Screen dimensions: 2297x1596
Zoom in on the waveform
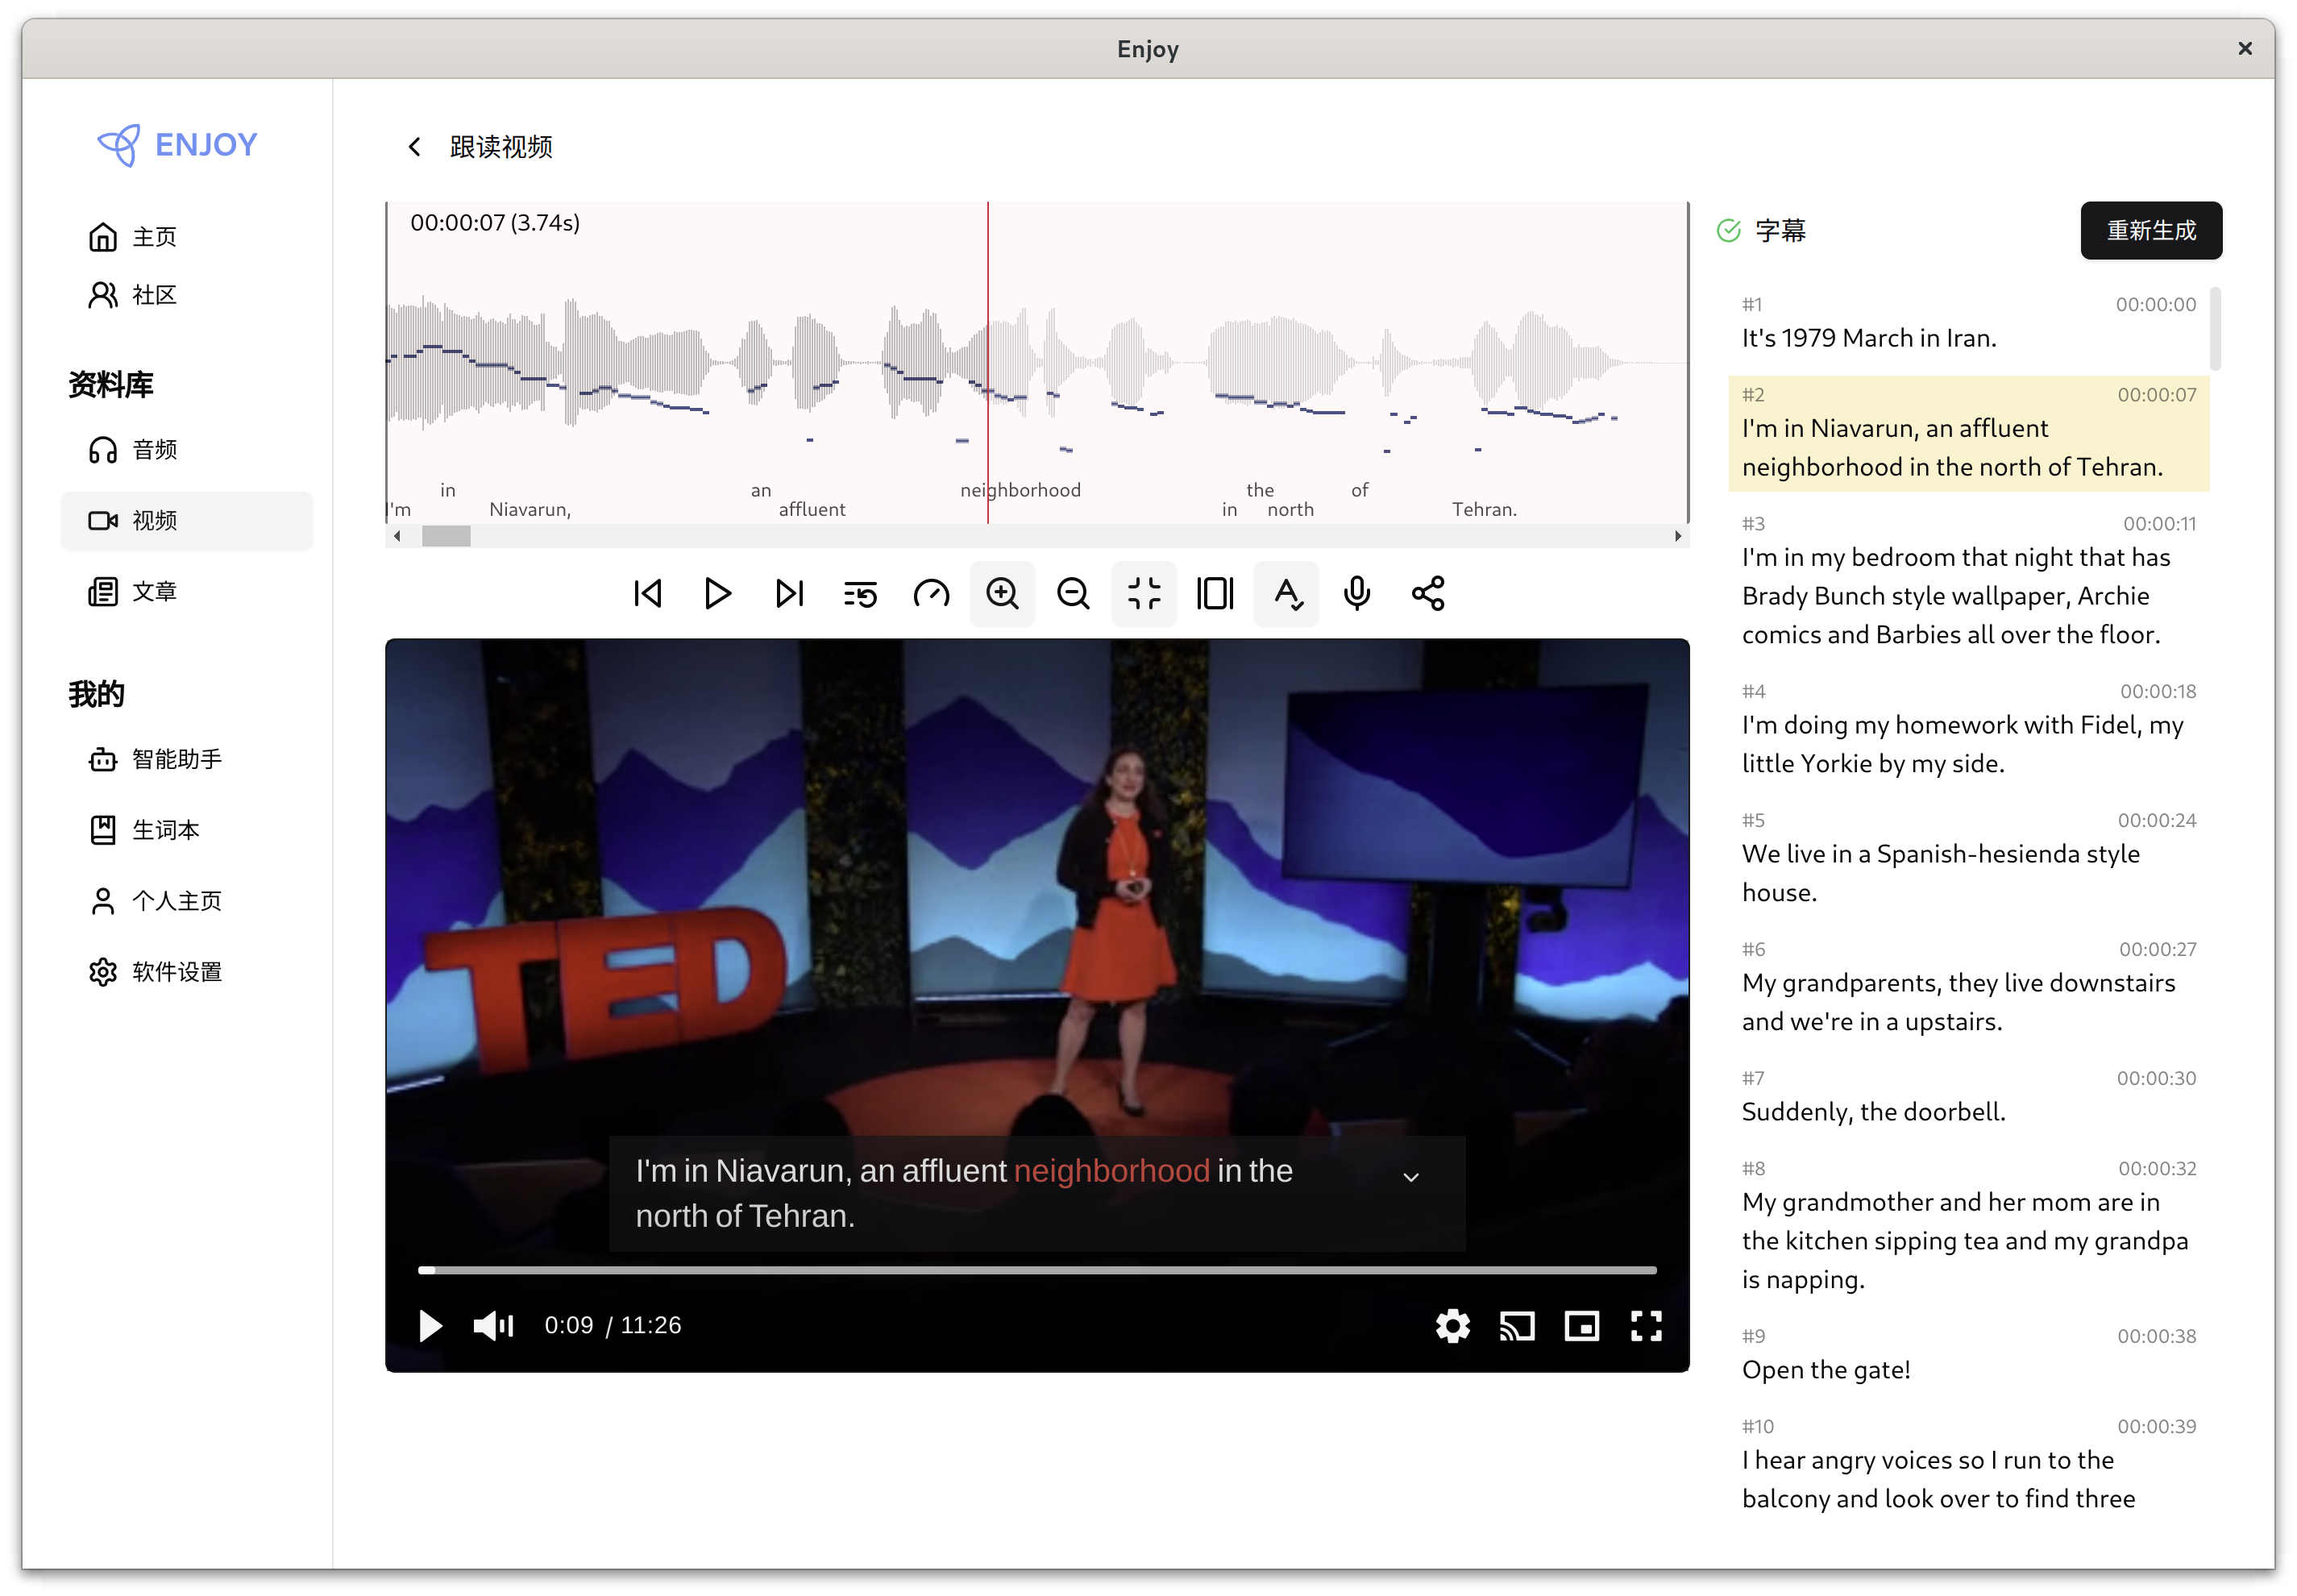pos(1002,593)
